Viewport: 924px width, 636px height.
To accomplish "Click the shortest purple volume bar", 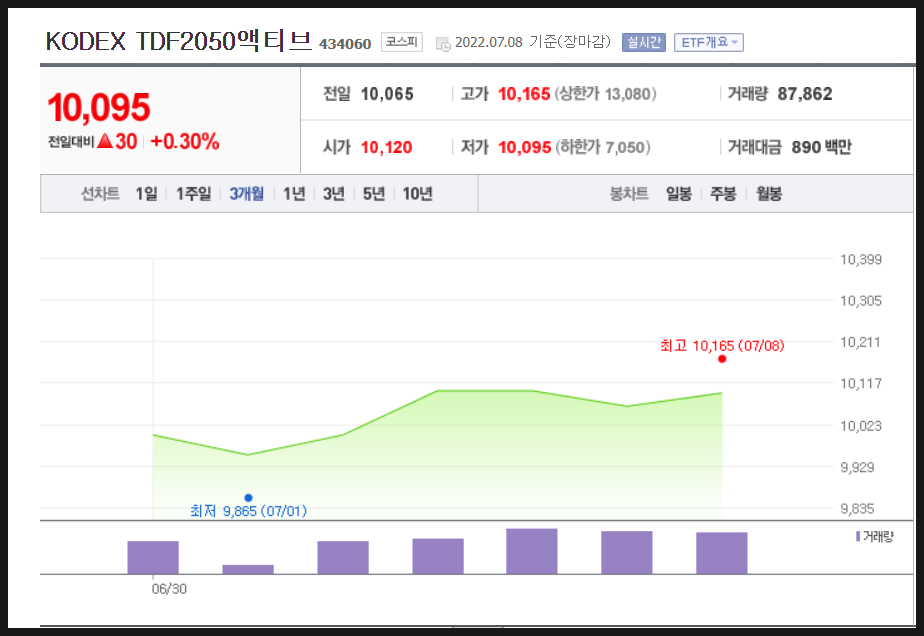I will [248, 569].
